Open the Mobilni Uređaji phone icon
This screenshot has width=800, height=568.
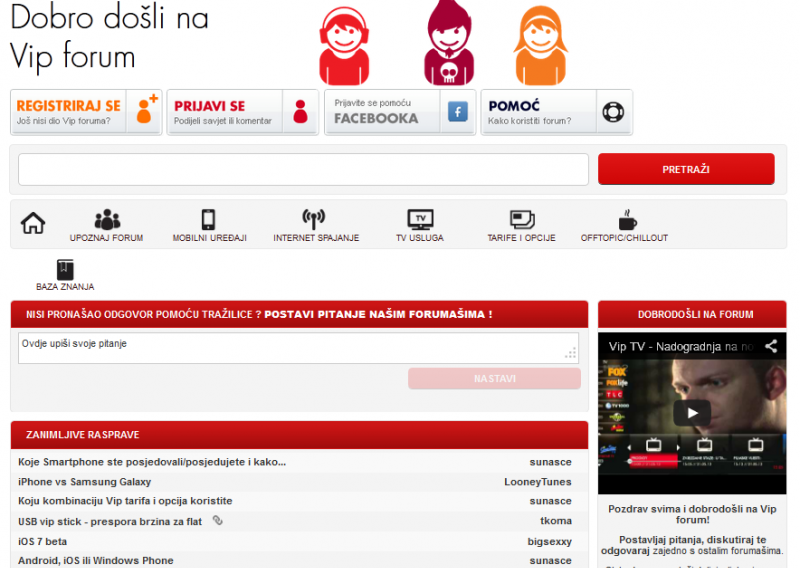[x=208, y=219]
